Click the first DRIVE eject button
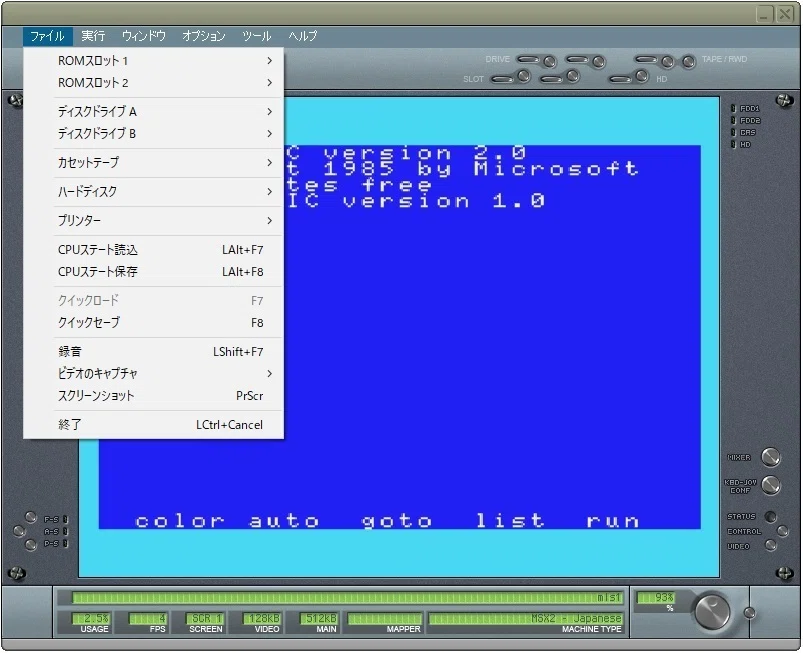Image resolution: width=803 pixels, height=653 pixels. pos(550,61)
